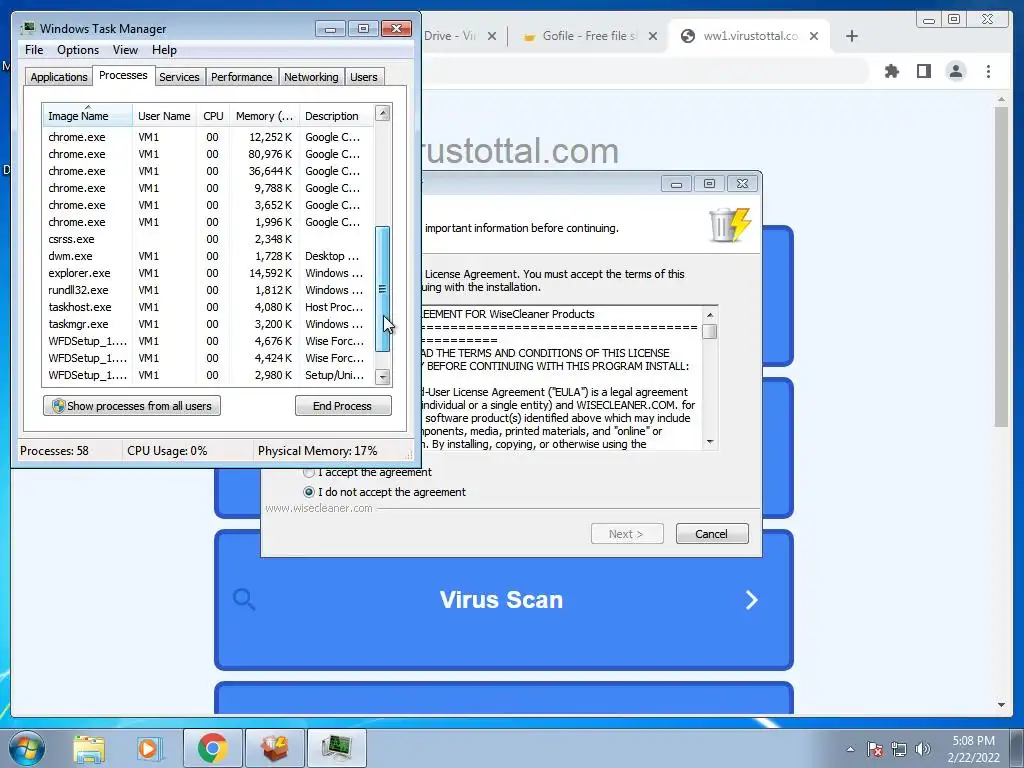Screen dimensions: 1024x768
Task: Open Windows Media Player taskbar icon
Action: (x=148, y=748)
